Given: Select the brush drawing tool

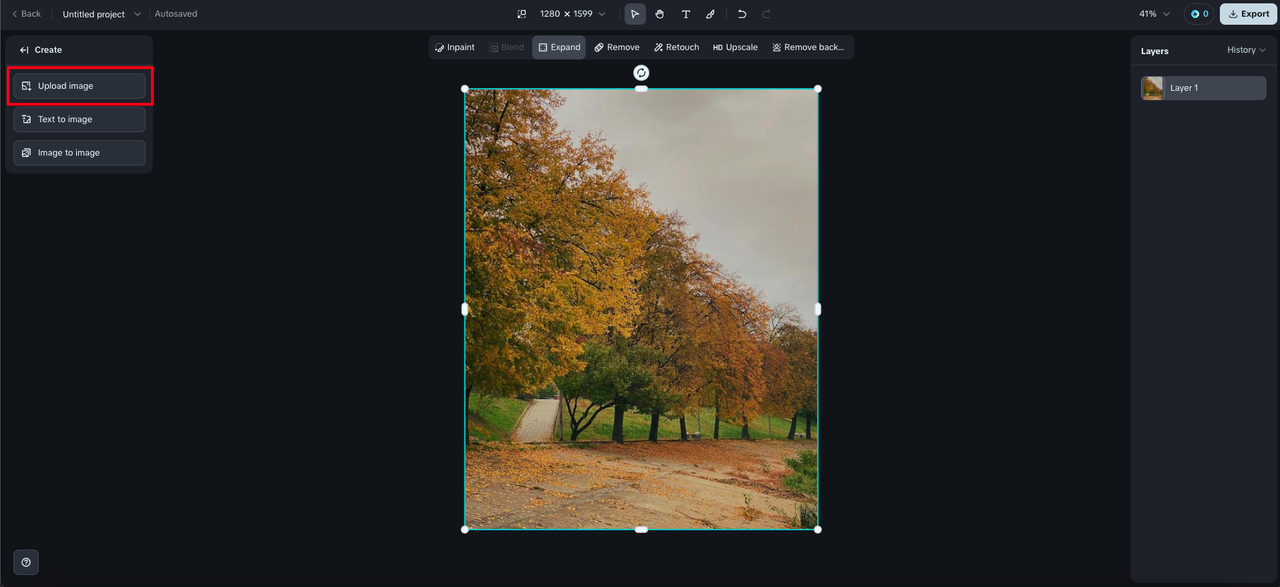Looking at the screenshot, I should tap(710, 14).
